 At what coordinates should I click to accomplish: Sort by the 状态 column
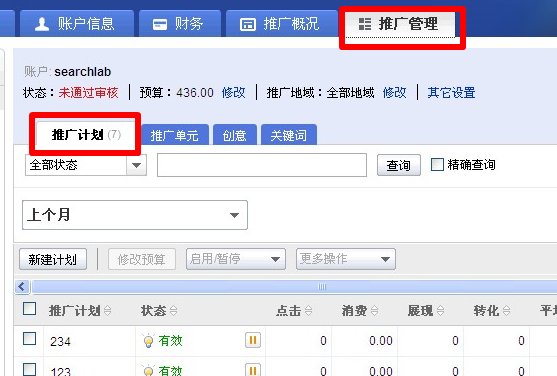[x=159, y=311]
